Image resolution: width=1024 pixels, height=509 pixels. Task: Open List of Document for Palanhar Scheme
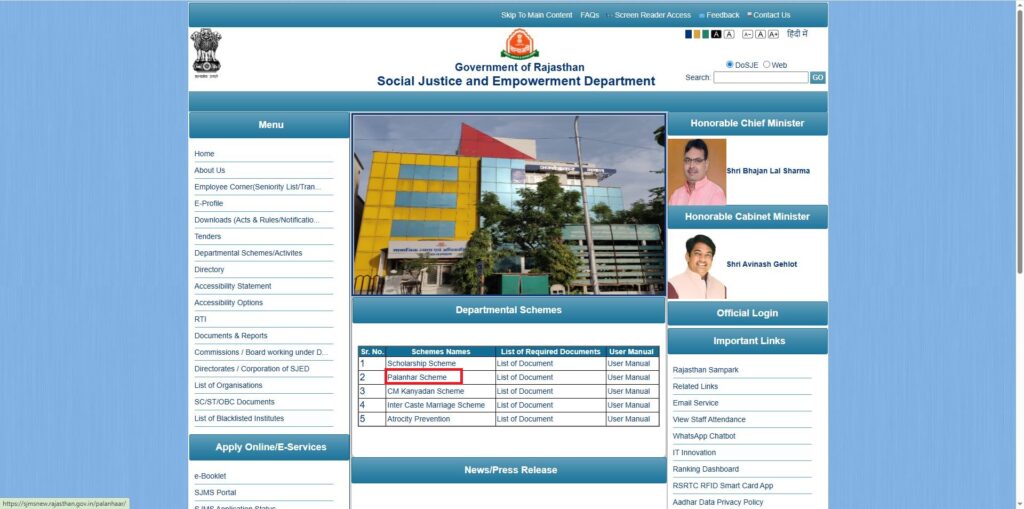(524, 377)
